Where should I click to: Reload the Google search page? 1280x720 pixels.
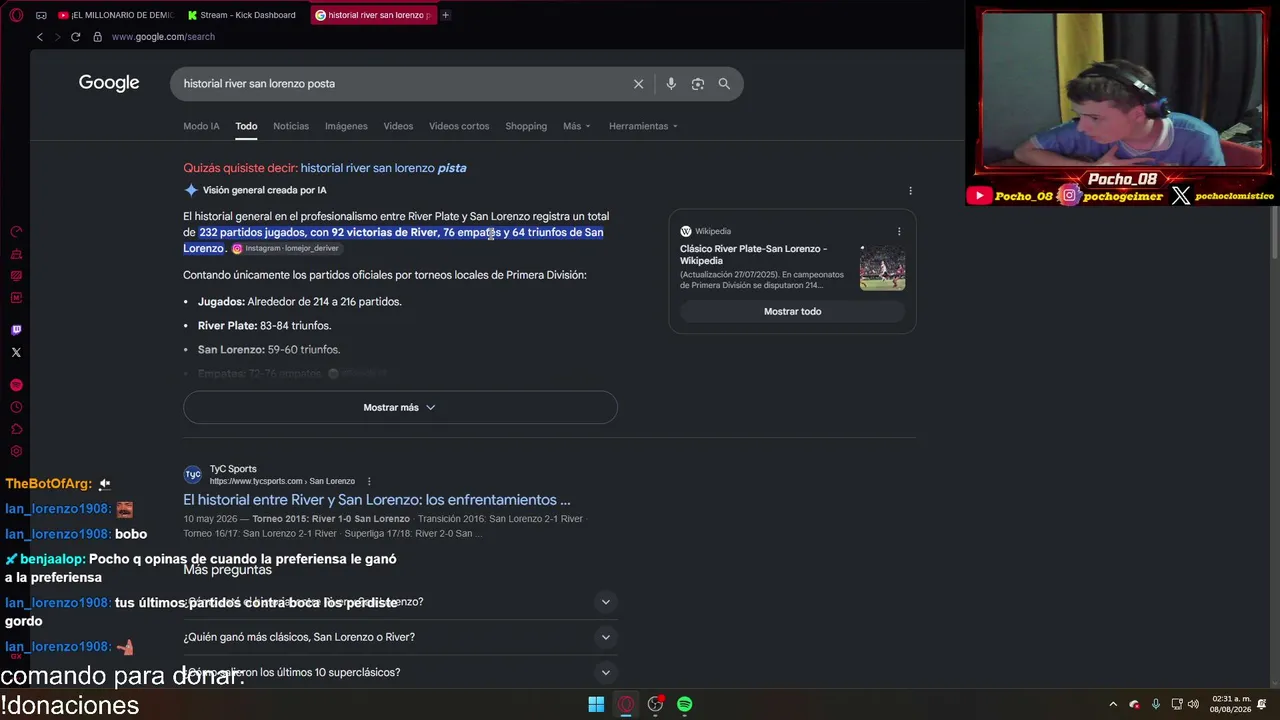pyautogui.click(x=75, y=37)
